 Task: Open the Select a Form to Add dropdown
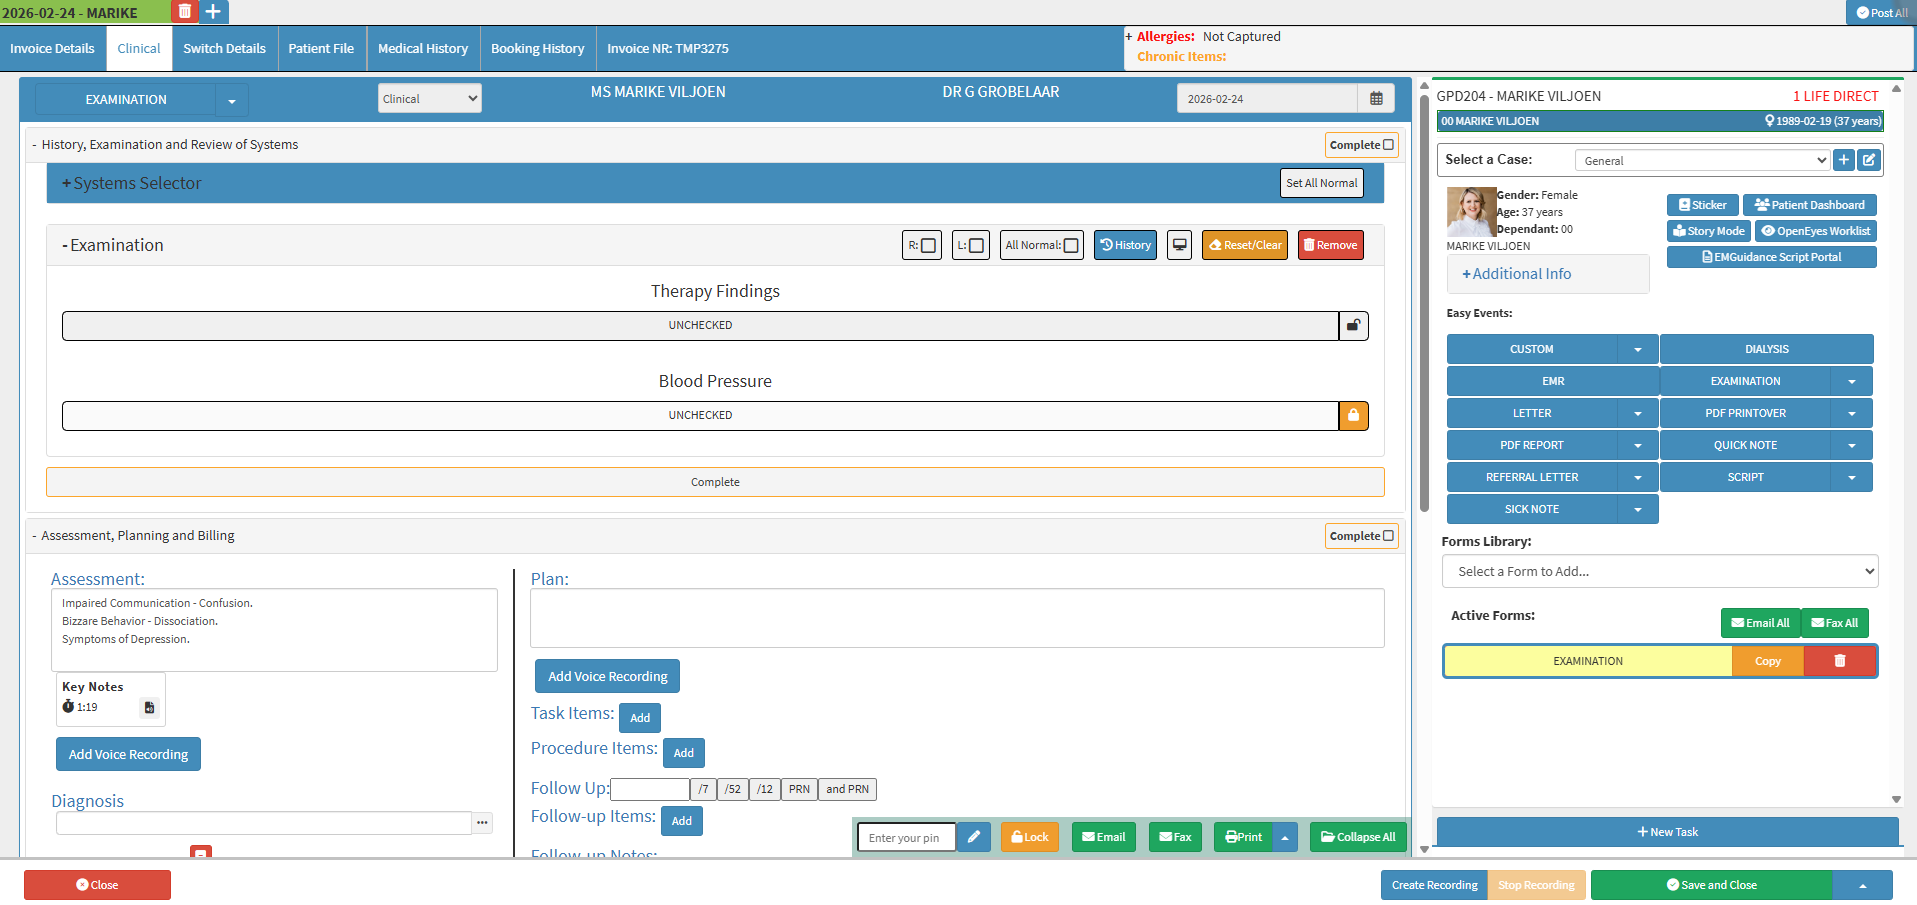(1659, 572)
